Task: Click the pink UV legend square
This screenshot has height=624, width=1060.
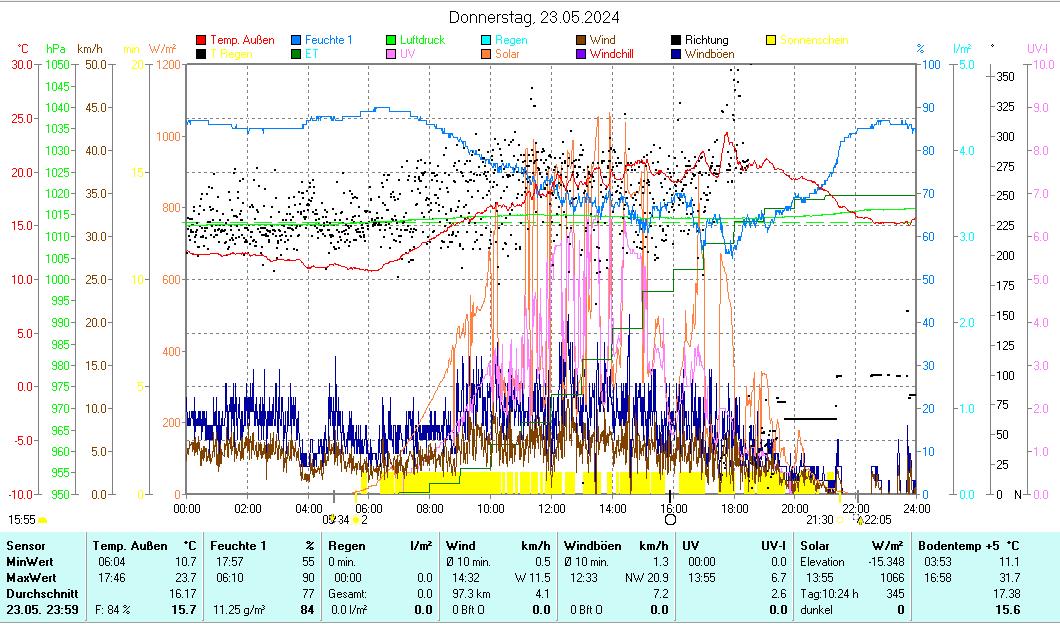Action: click(x=391, y=54)
